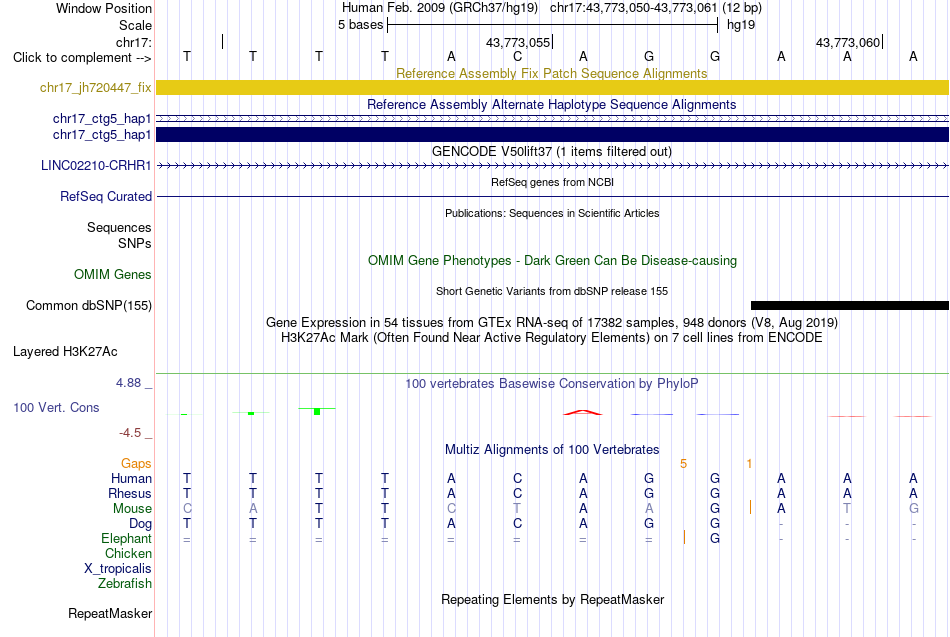Screen dimensions: 950x637
Task: Click the orange insertion mark in Elephant row
Action: (x=684, y=537)
